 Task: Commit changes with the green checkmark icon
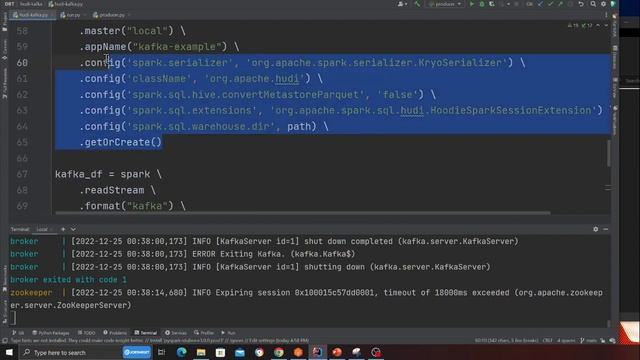coord(551,4)
